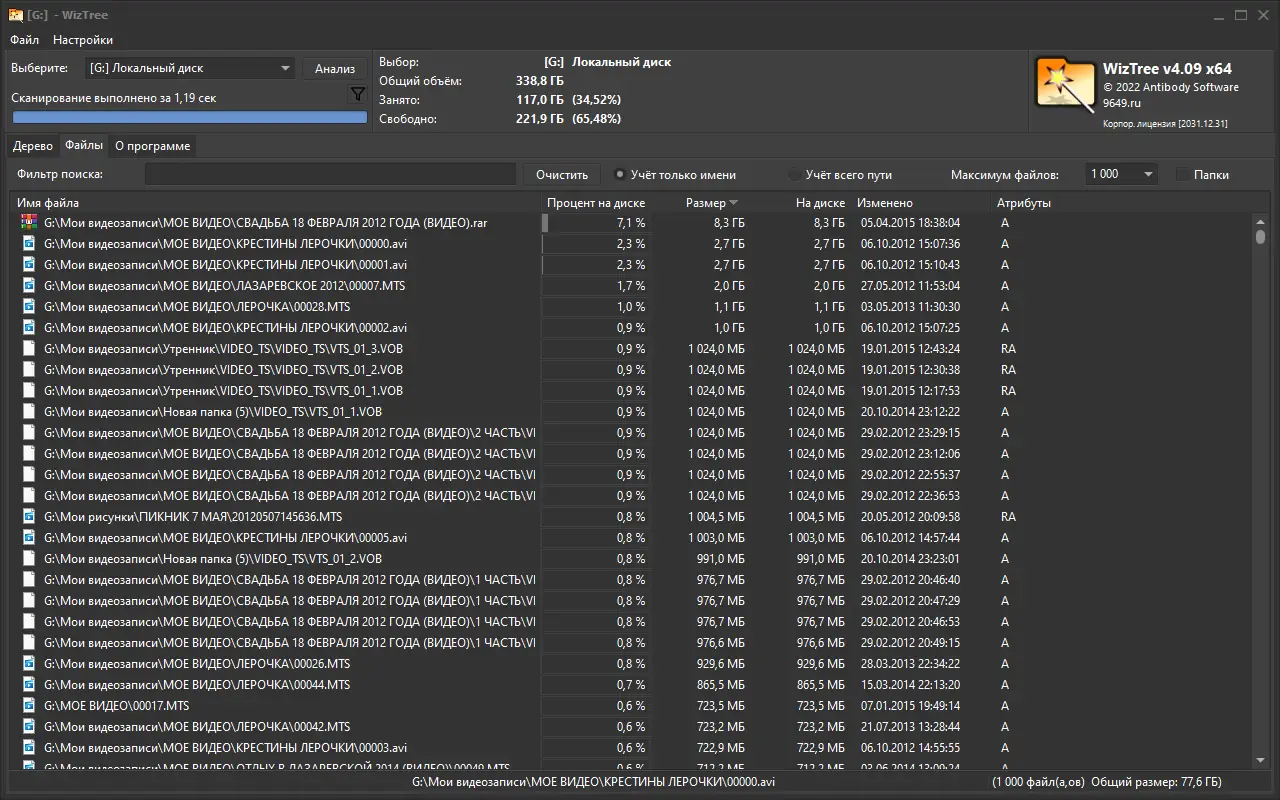The width and height of the screenshot is (1280, 800).
Task: Click the sort arrow on Размер column
Action: (x=732, y=202)
